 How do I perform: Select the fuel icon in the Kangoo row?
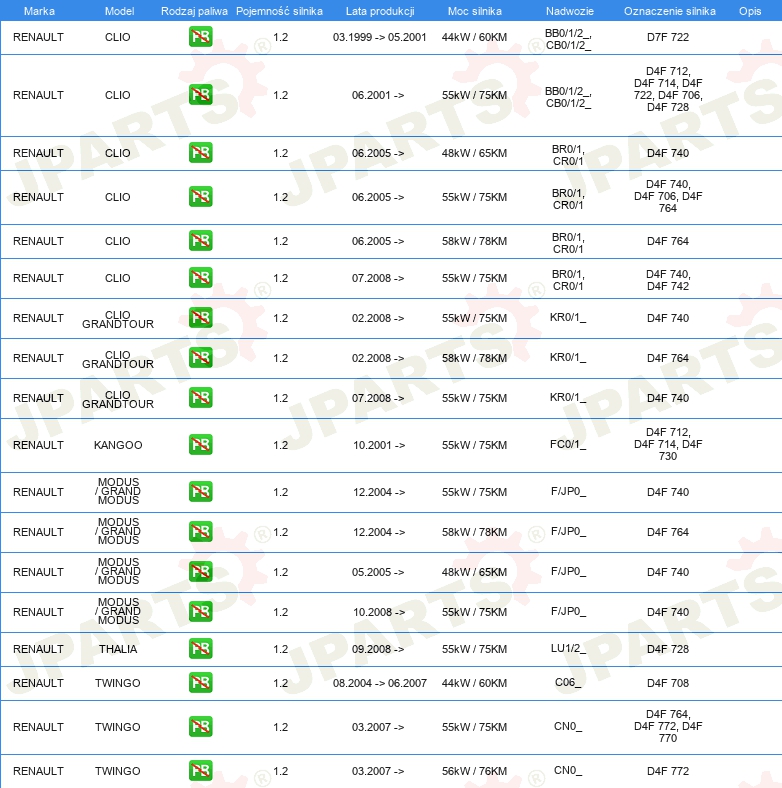[201, 445]
